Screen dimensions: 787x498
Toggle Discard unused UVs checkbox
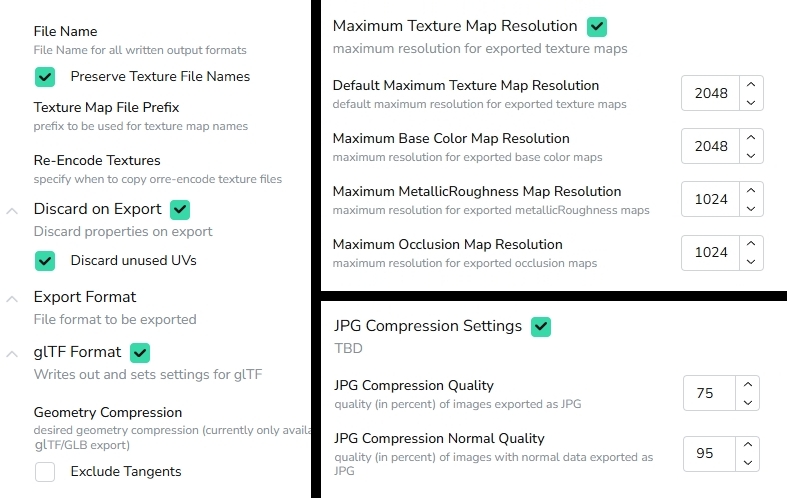(x=45, y=261)
